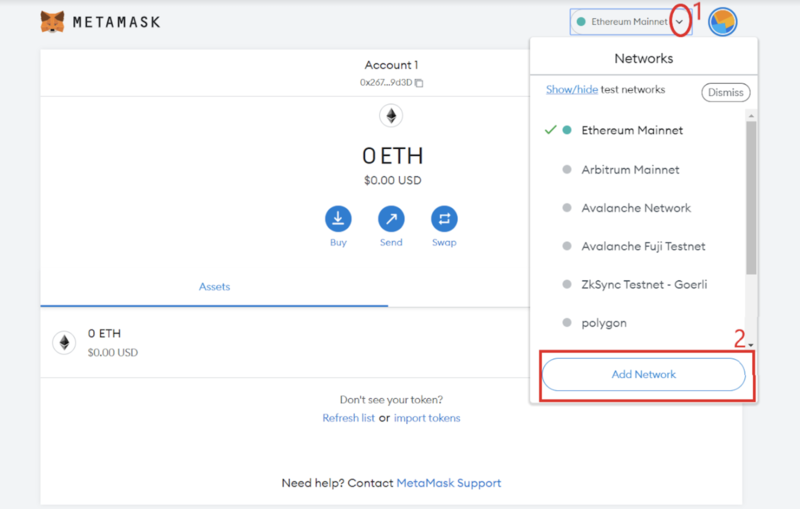The width and height of the screenshot is (800, 509).
Task: Open the MetaMask Support link
Action: tap(448, 482)
